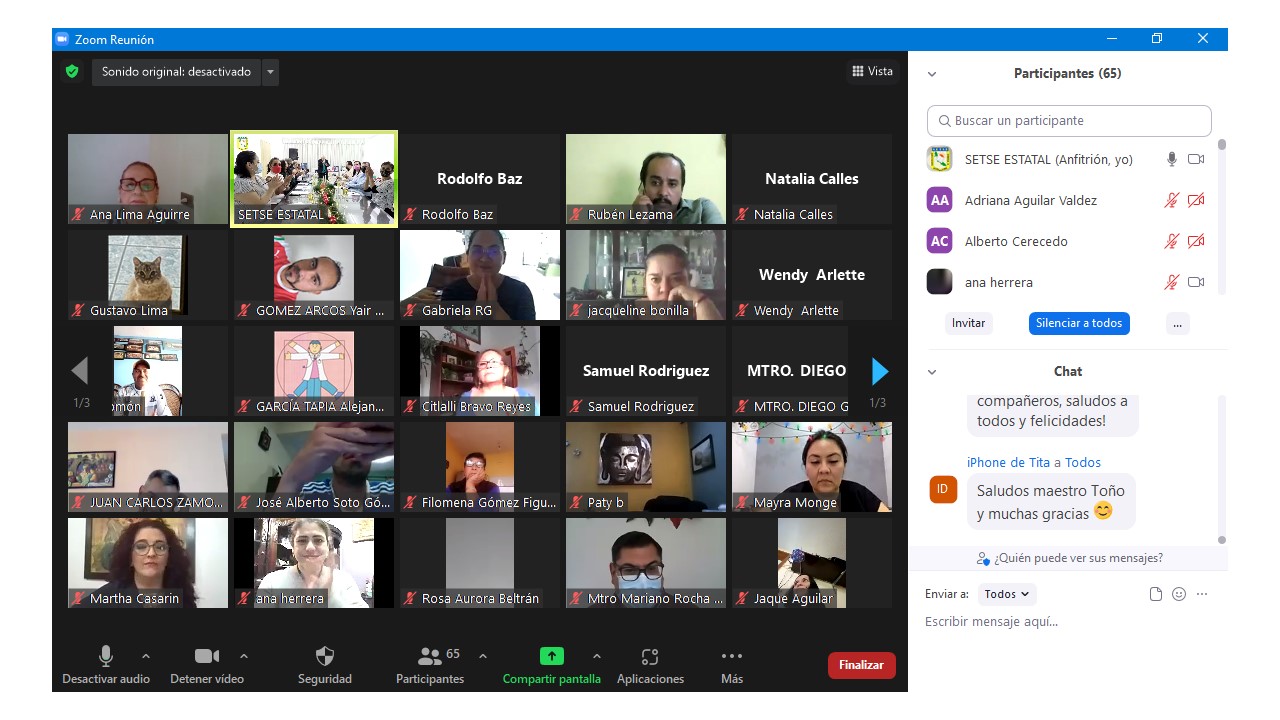The image size is (1280, 720).
Task: Select Ana Lima Aguirre video tile
Action: click(148, 179)
